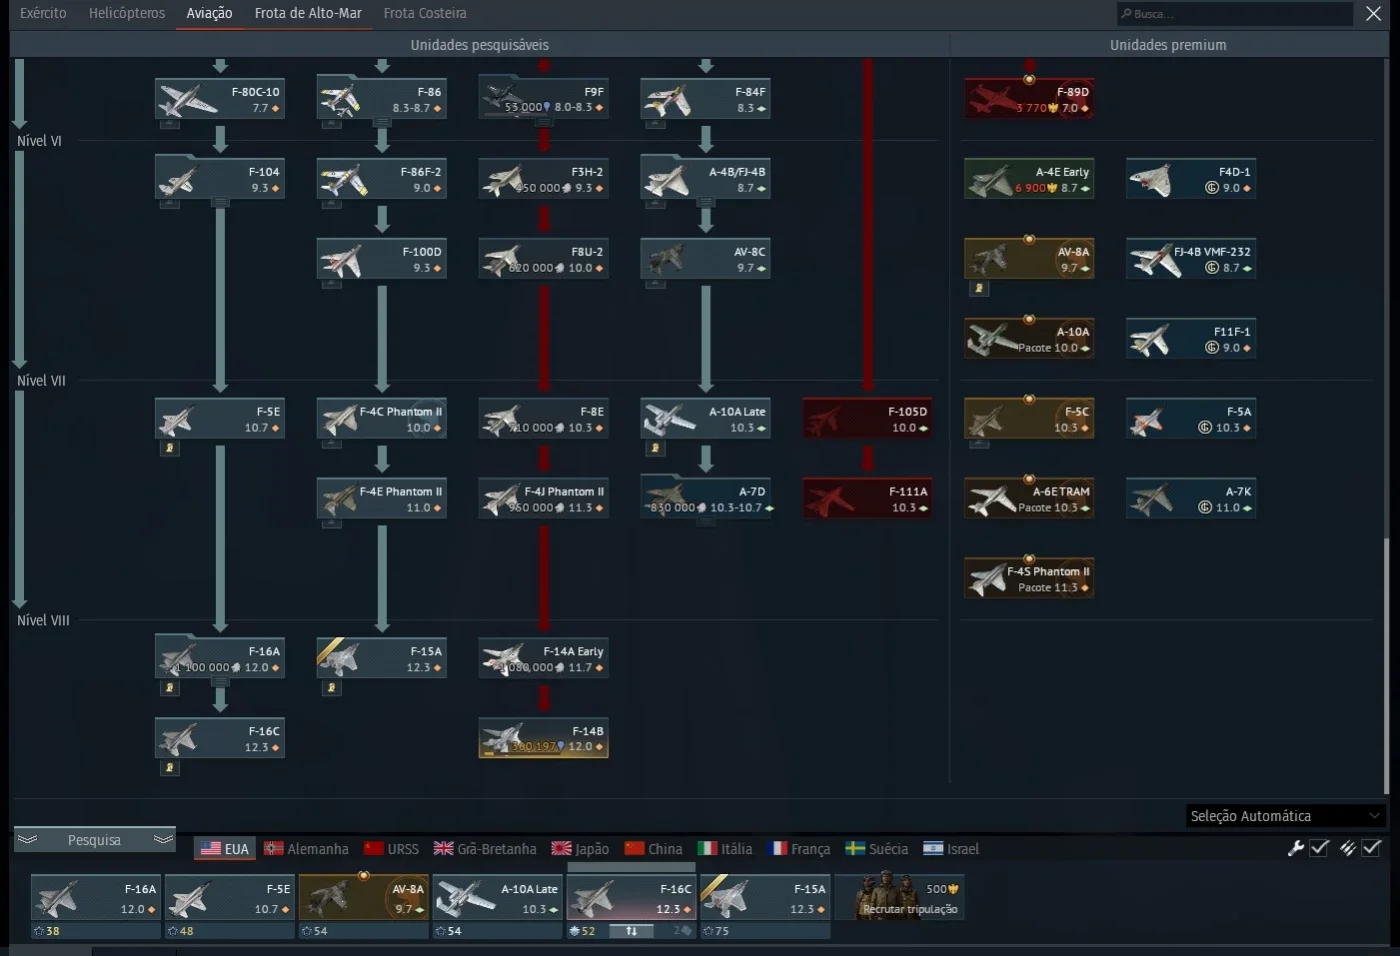Select the F-4S Phantom II premium pack
Screen dimensions: 1400x956
click(x=1029, y=579)
